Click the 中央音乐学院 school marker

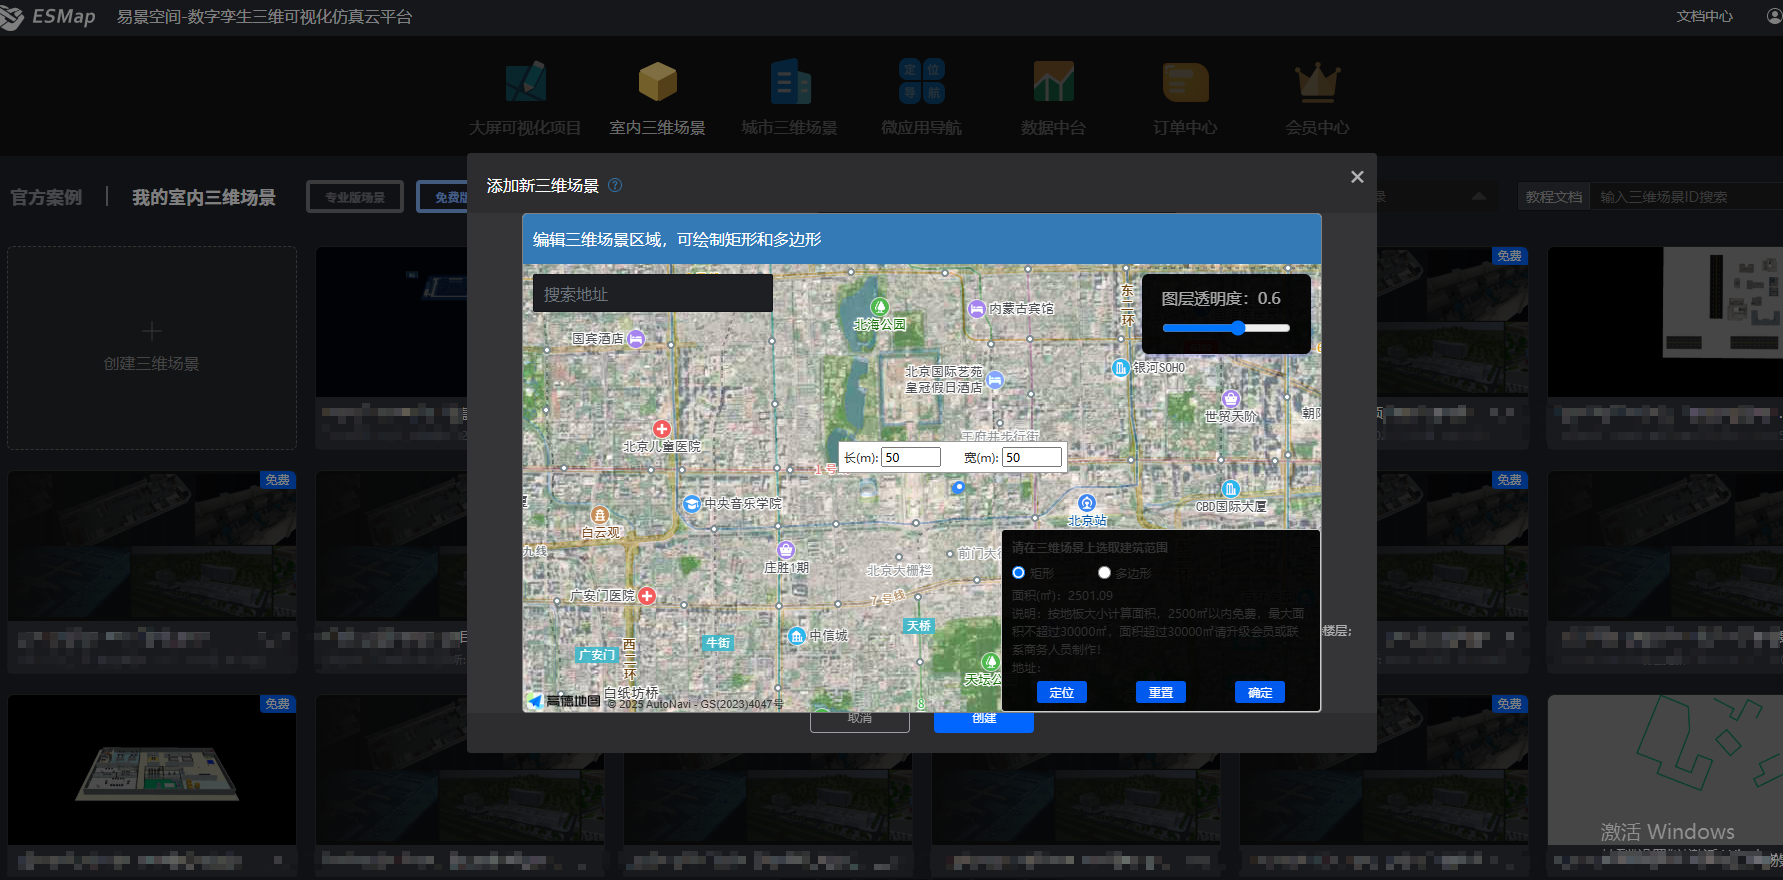point(691,504)
